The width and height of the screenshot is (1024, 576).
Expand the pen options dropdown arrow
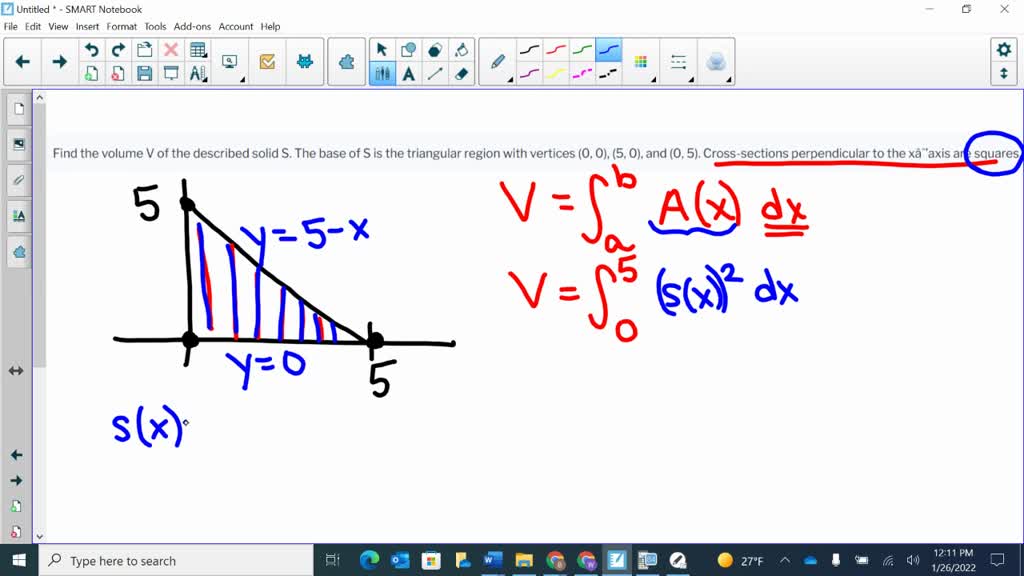(x=511, y=79)
